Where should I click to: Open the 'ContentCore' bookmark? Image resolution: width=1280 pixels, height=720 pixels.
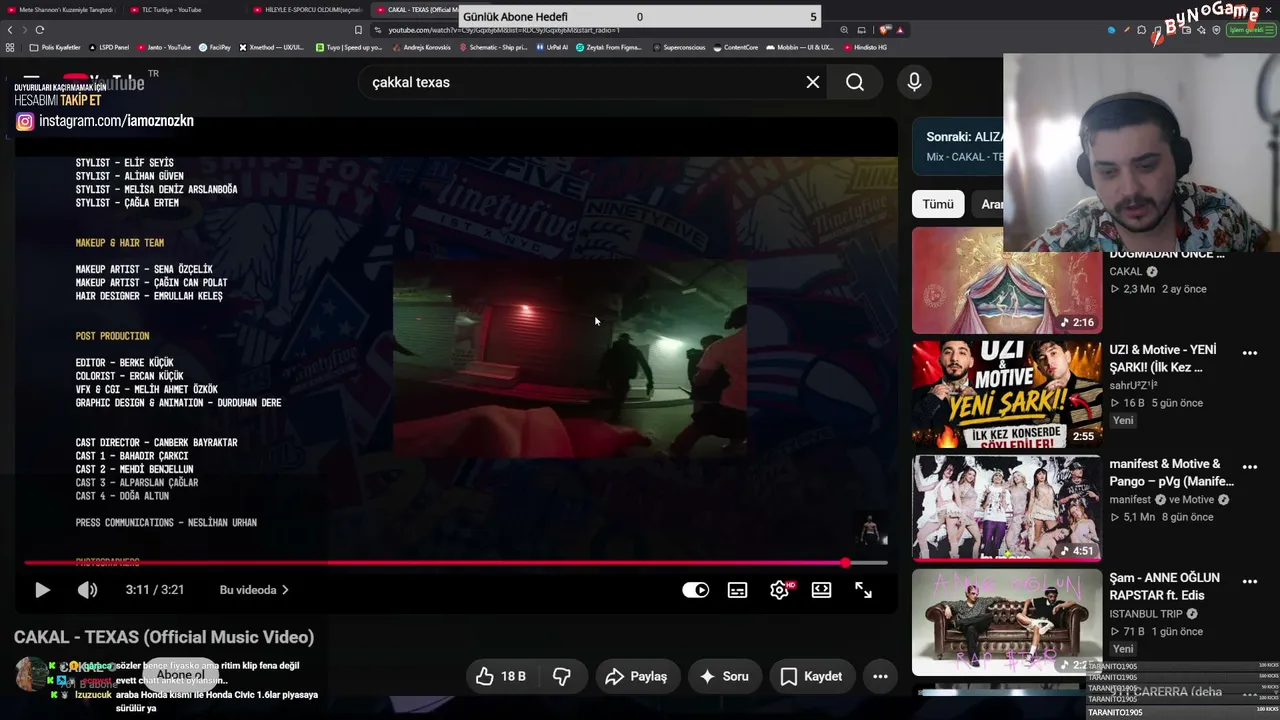(736, 47)
